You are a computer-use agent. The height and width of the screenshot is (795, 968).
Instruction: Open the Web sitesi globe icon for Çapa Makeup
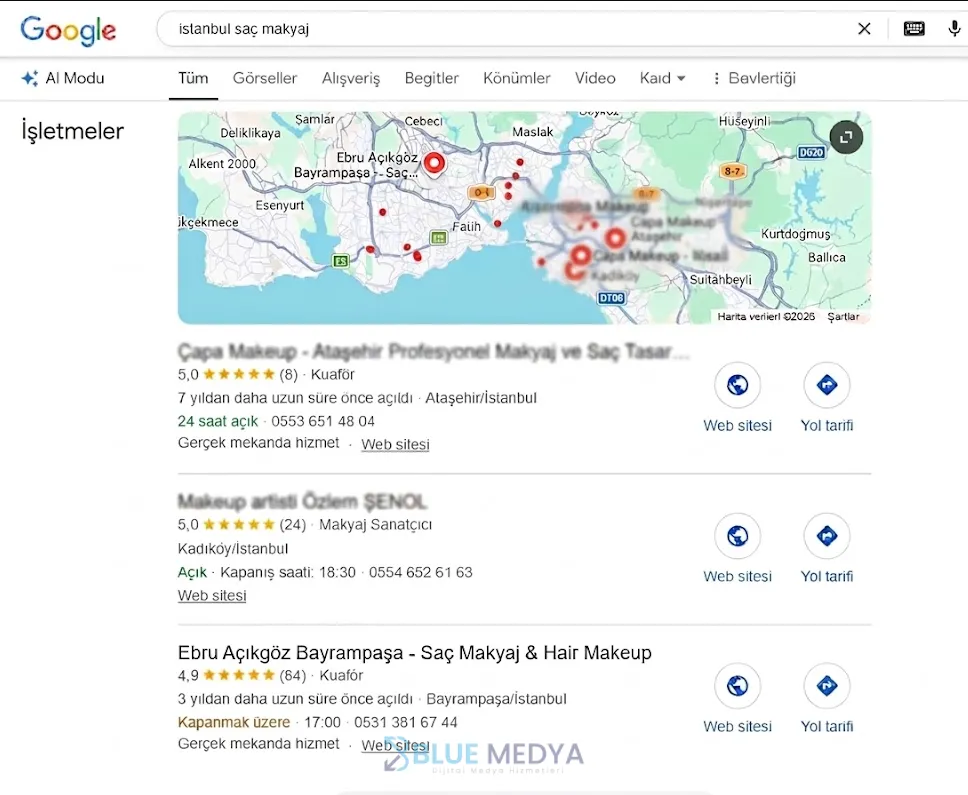tap(738, 385)
